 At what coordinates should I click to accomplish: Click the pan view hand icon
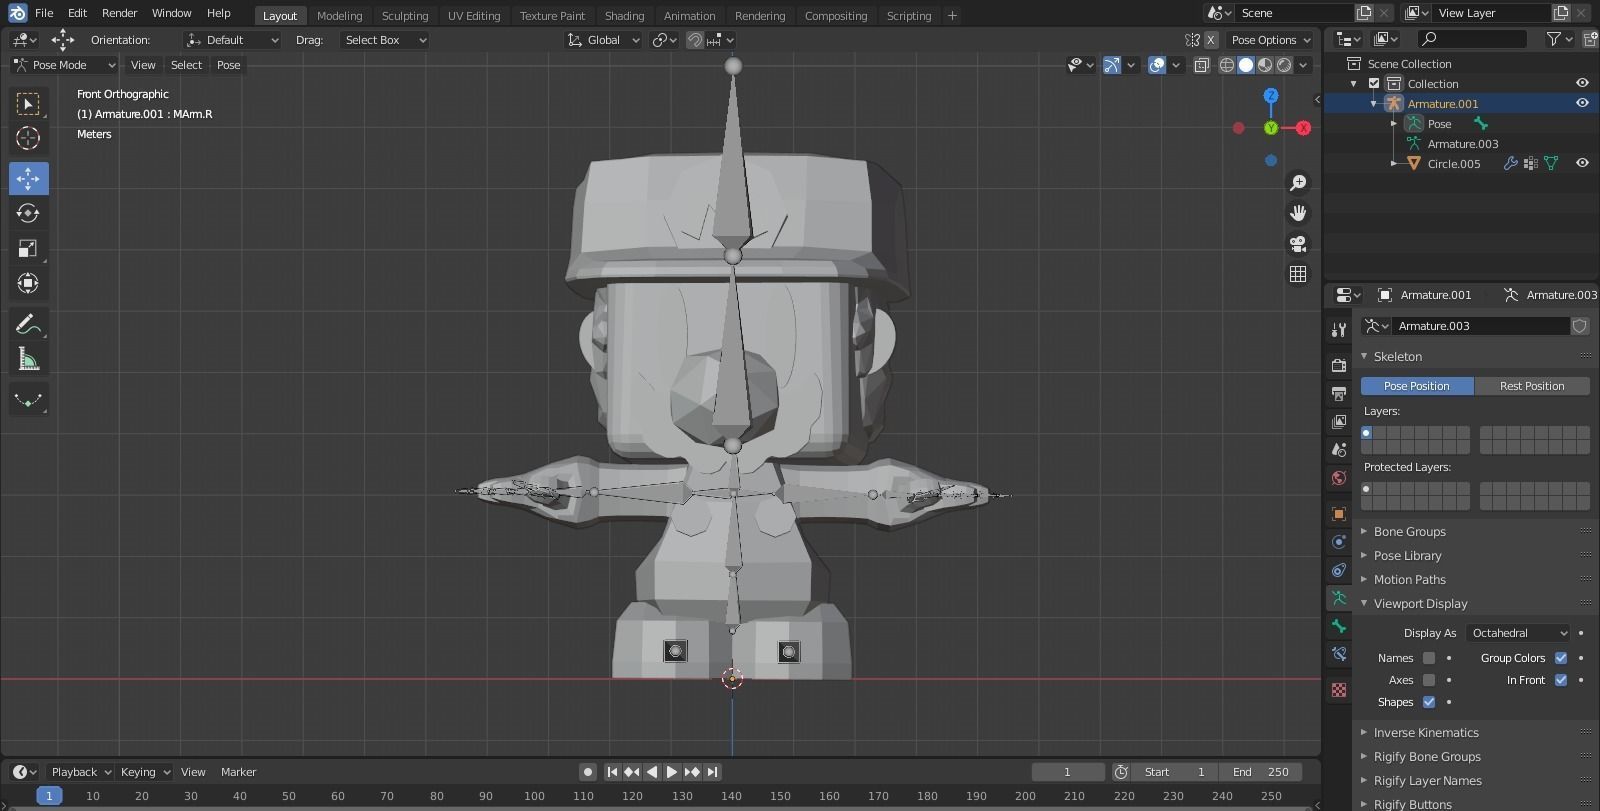click(1298, 213)
